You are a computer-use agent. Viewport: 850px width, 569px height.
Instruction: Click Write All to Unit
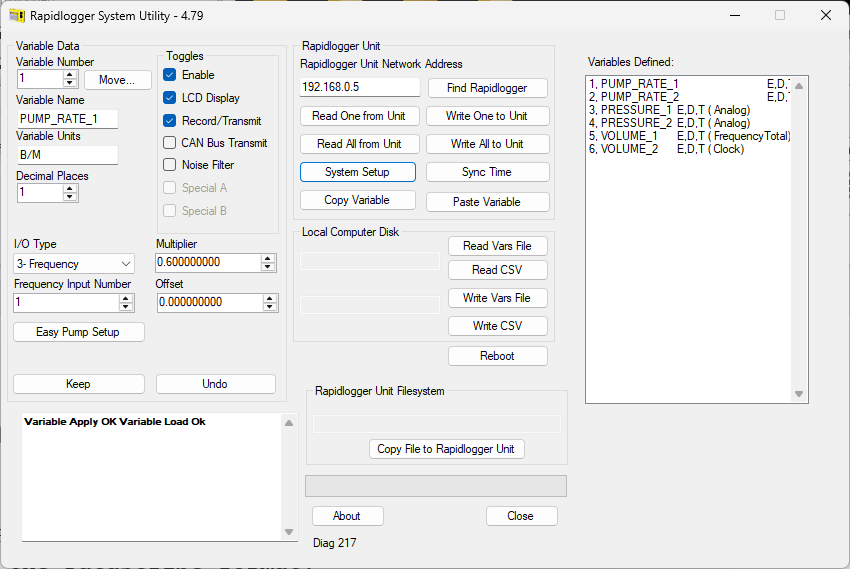tap(487, 144)
